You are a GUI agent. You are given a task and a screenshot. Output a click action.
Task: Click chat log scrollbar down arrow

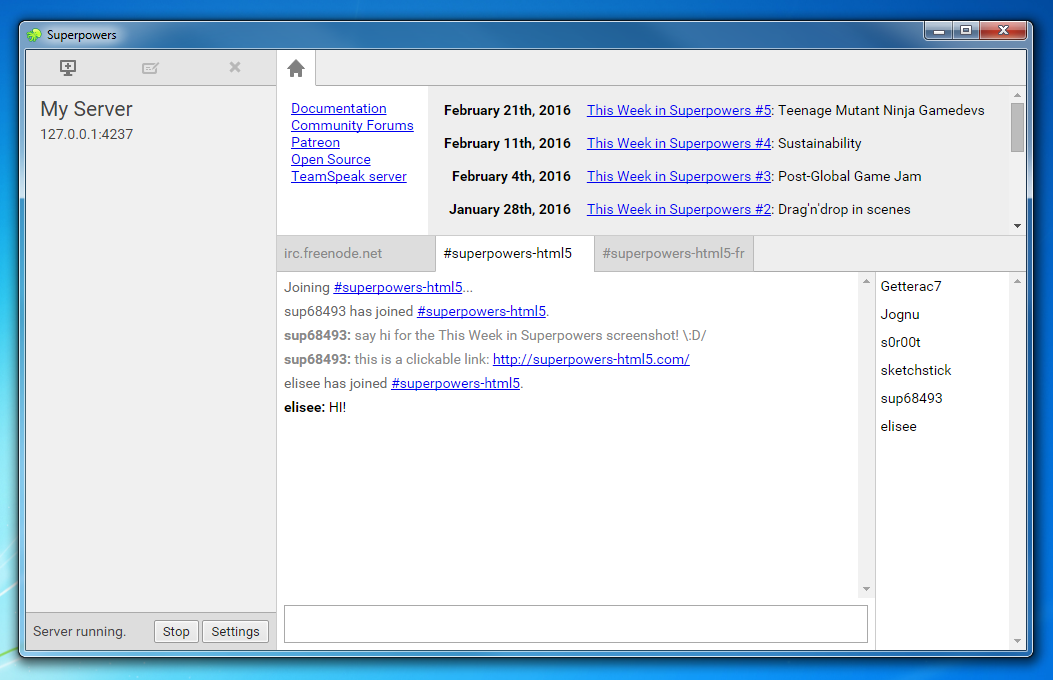tap(866, 589)
